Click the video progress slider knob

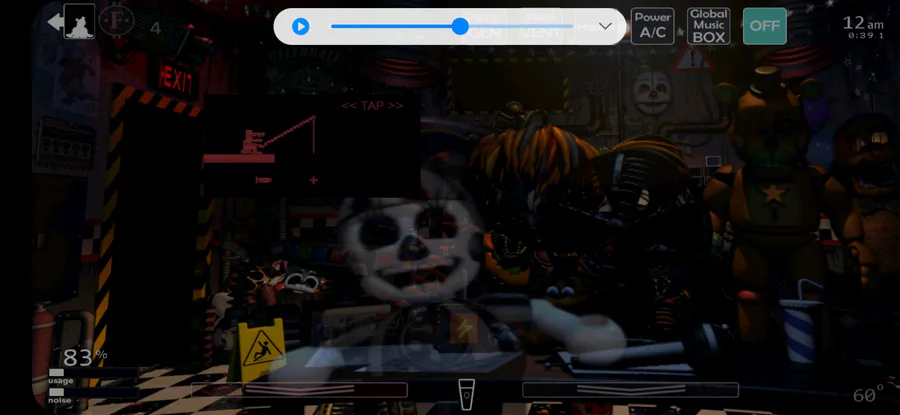click(x=460, y=26)
